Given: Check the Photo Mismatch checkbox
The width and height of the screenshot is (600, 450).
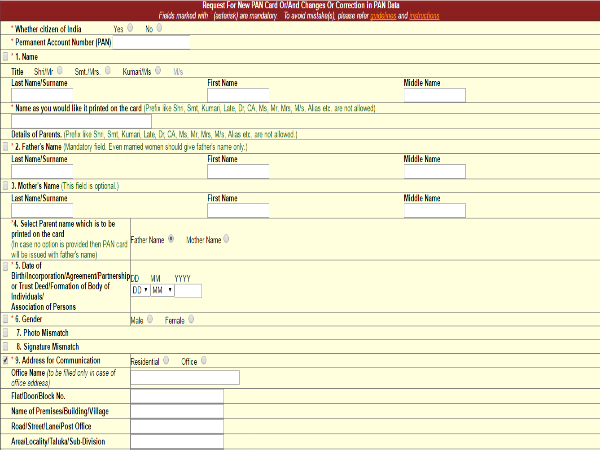Looking at the screenshot, I should point(6,332).
